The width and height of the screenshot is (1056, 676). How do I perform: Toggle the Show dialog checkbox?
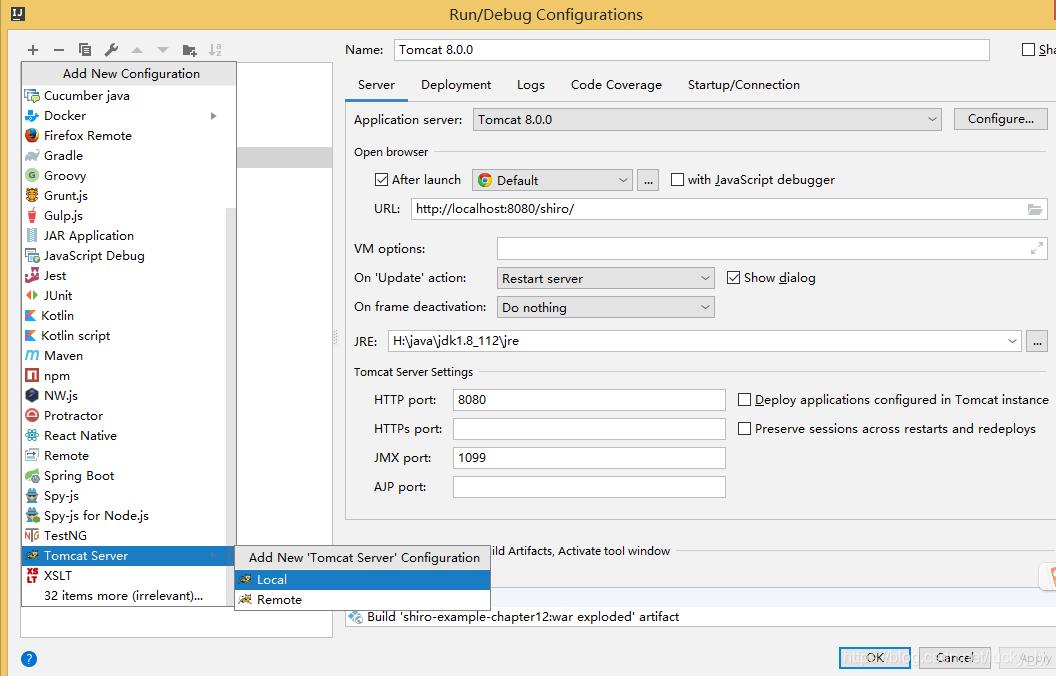[733, 278]
